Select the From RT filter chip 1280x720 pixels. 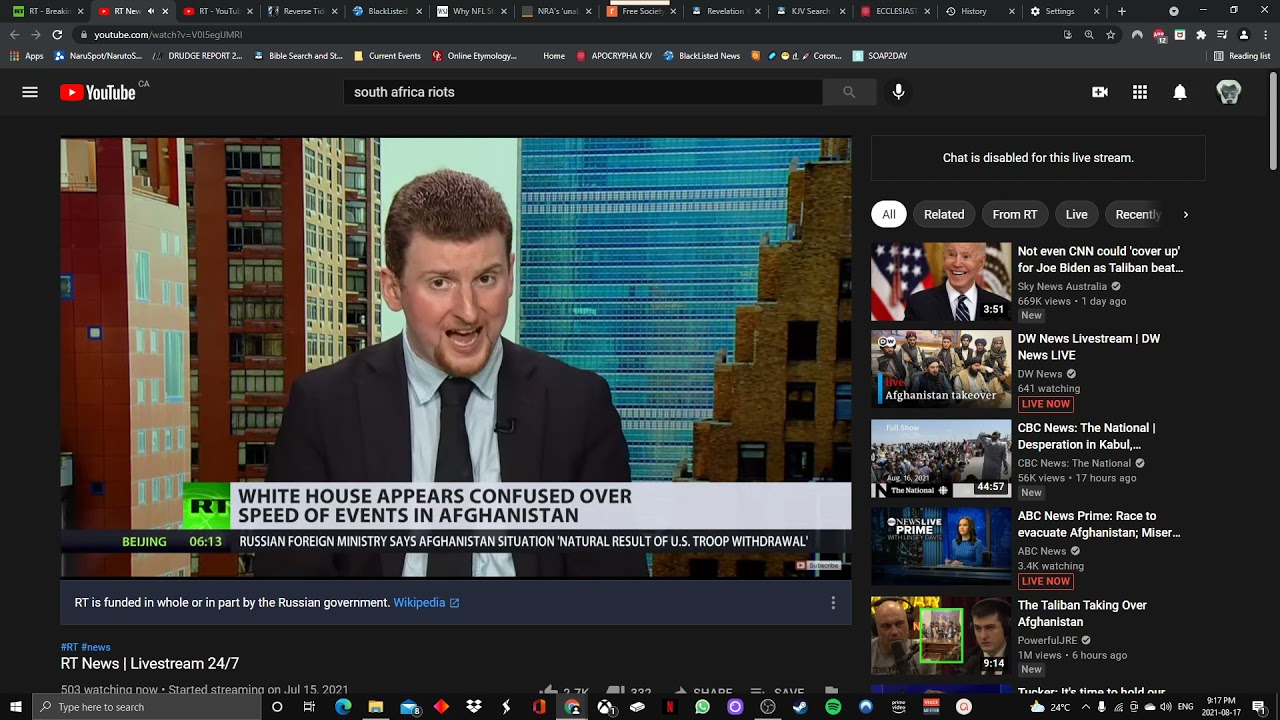(1014, 214)
